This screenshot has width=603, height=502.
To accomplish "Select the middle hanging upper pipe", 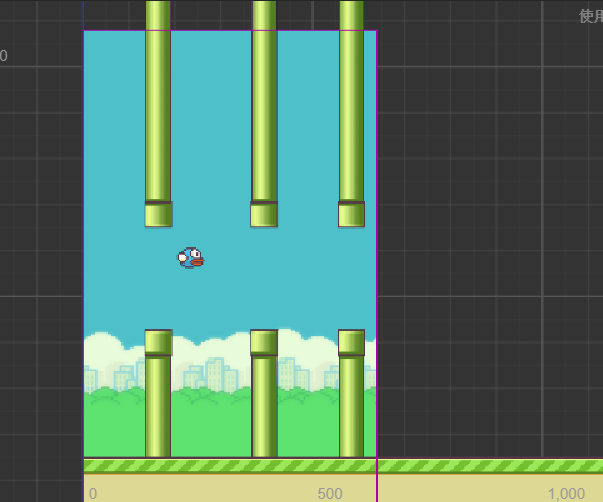I will pos(264,113).
